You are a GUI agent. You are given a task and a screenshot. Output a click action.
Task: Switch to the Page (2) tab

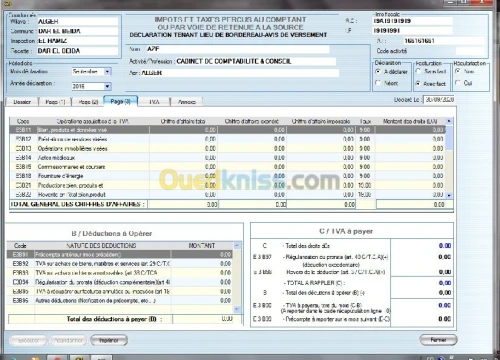(88, 102)
